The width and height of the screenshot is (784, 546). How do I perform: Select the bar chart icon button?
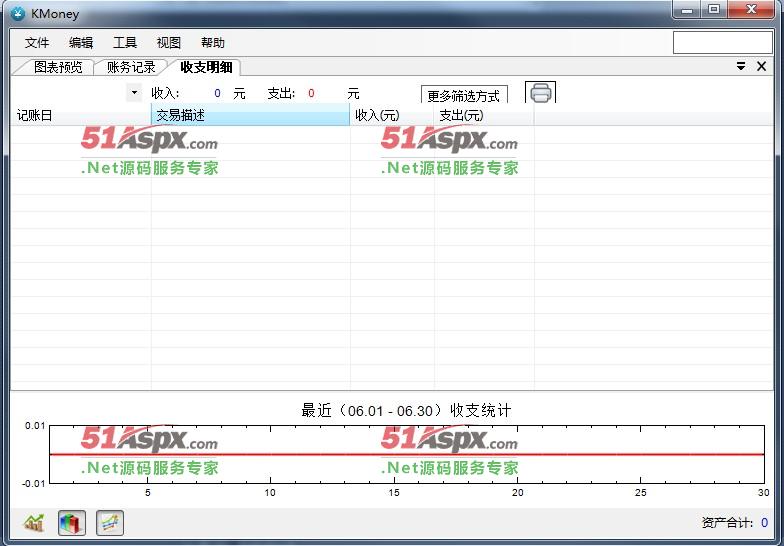click(72, 523)
